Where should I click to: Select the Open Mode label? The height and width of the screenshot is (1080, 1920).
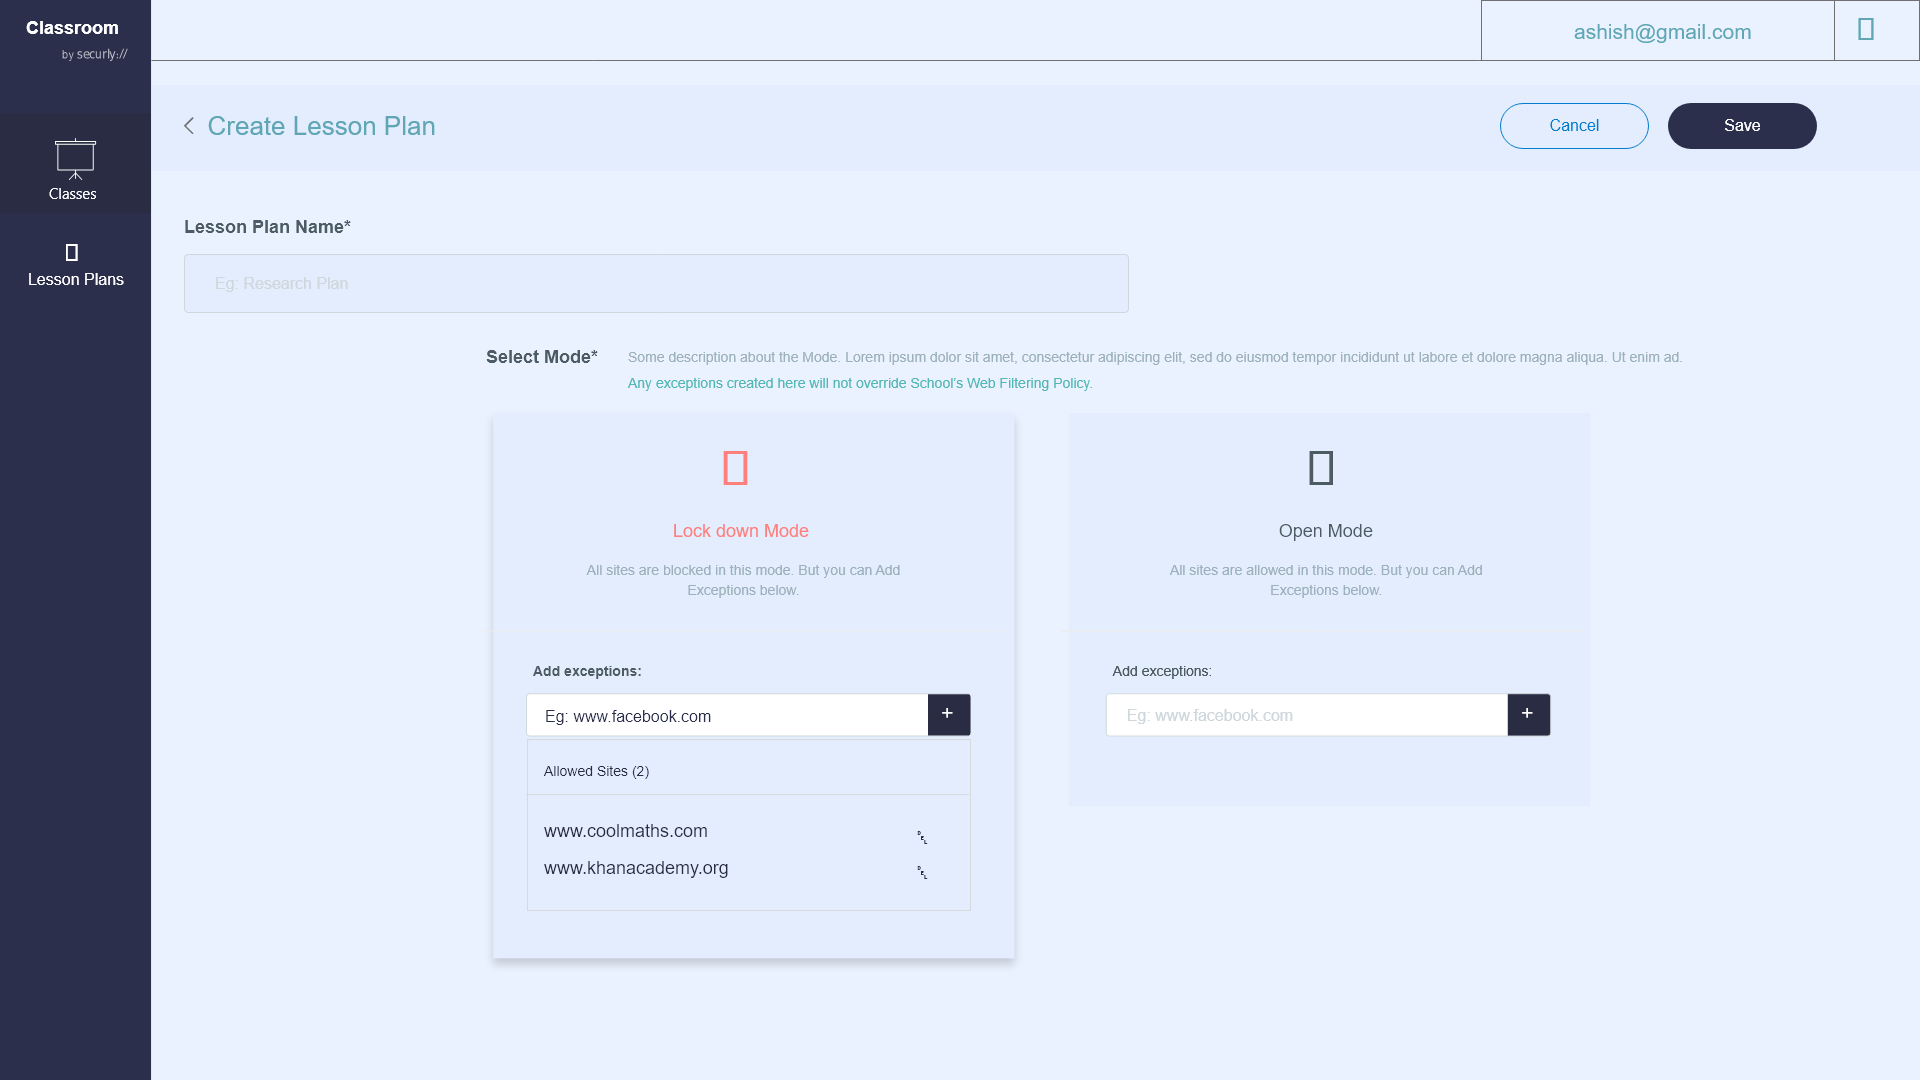click(1325, 531)
